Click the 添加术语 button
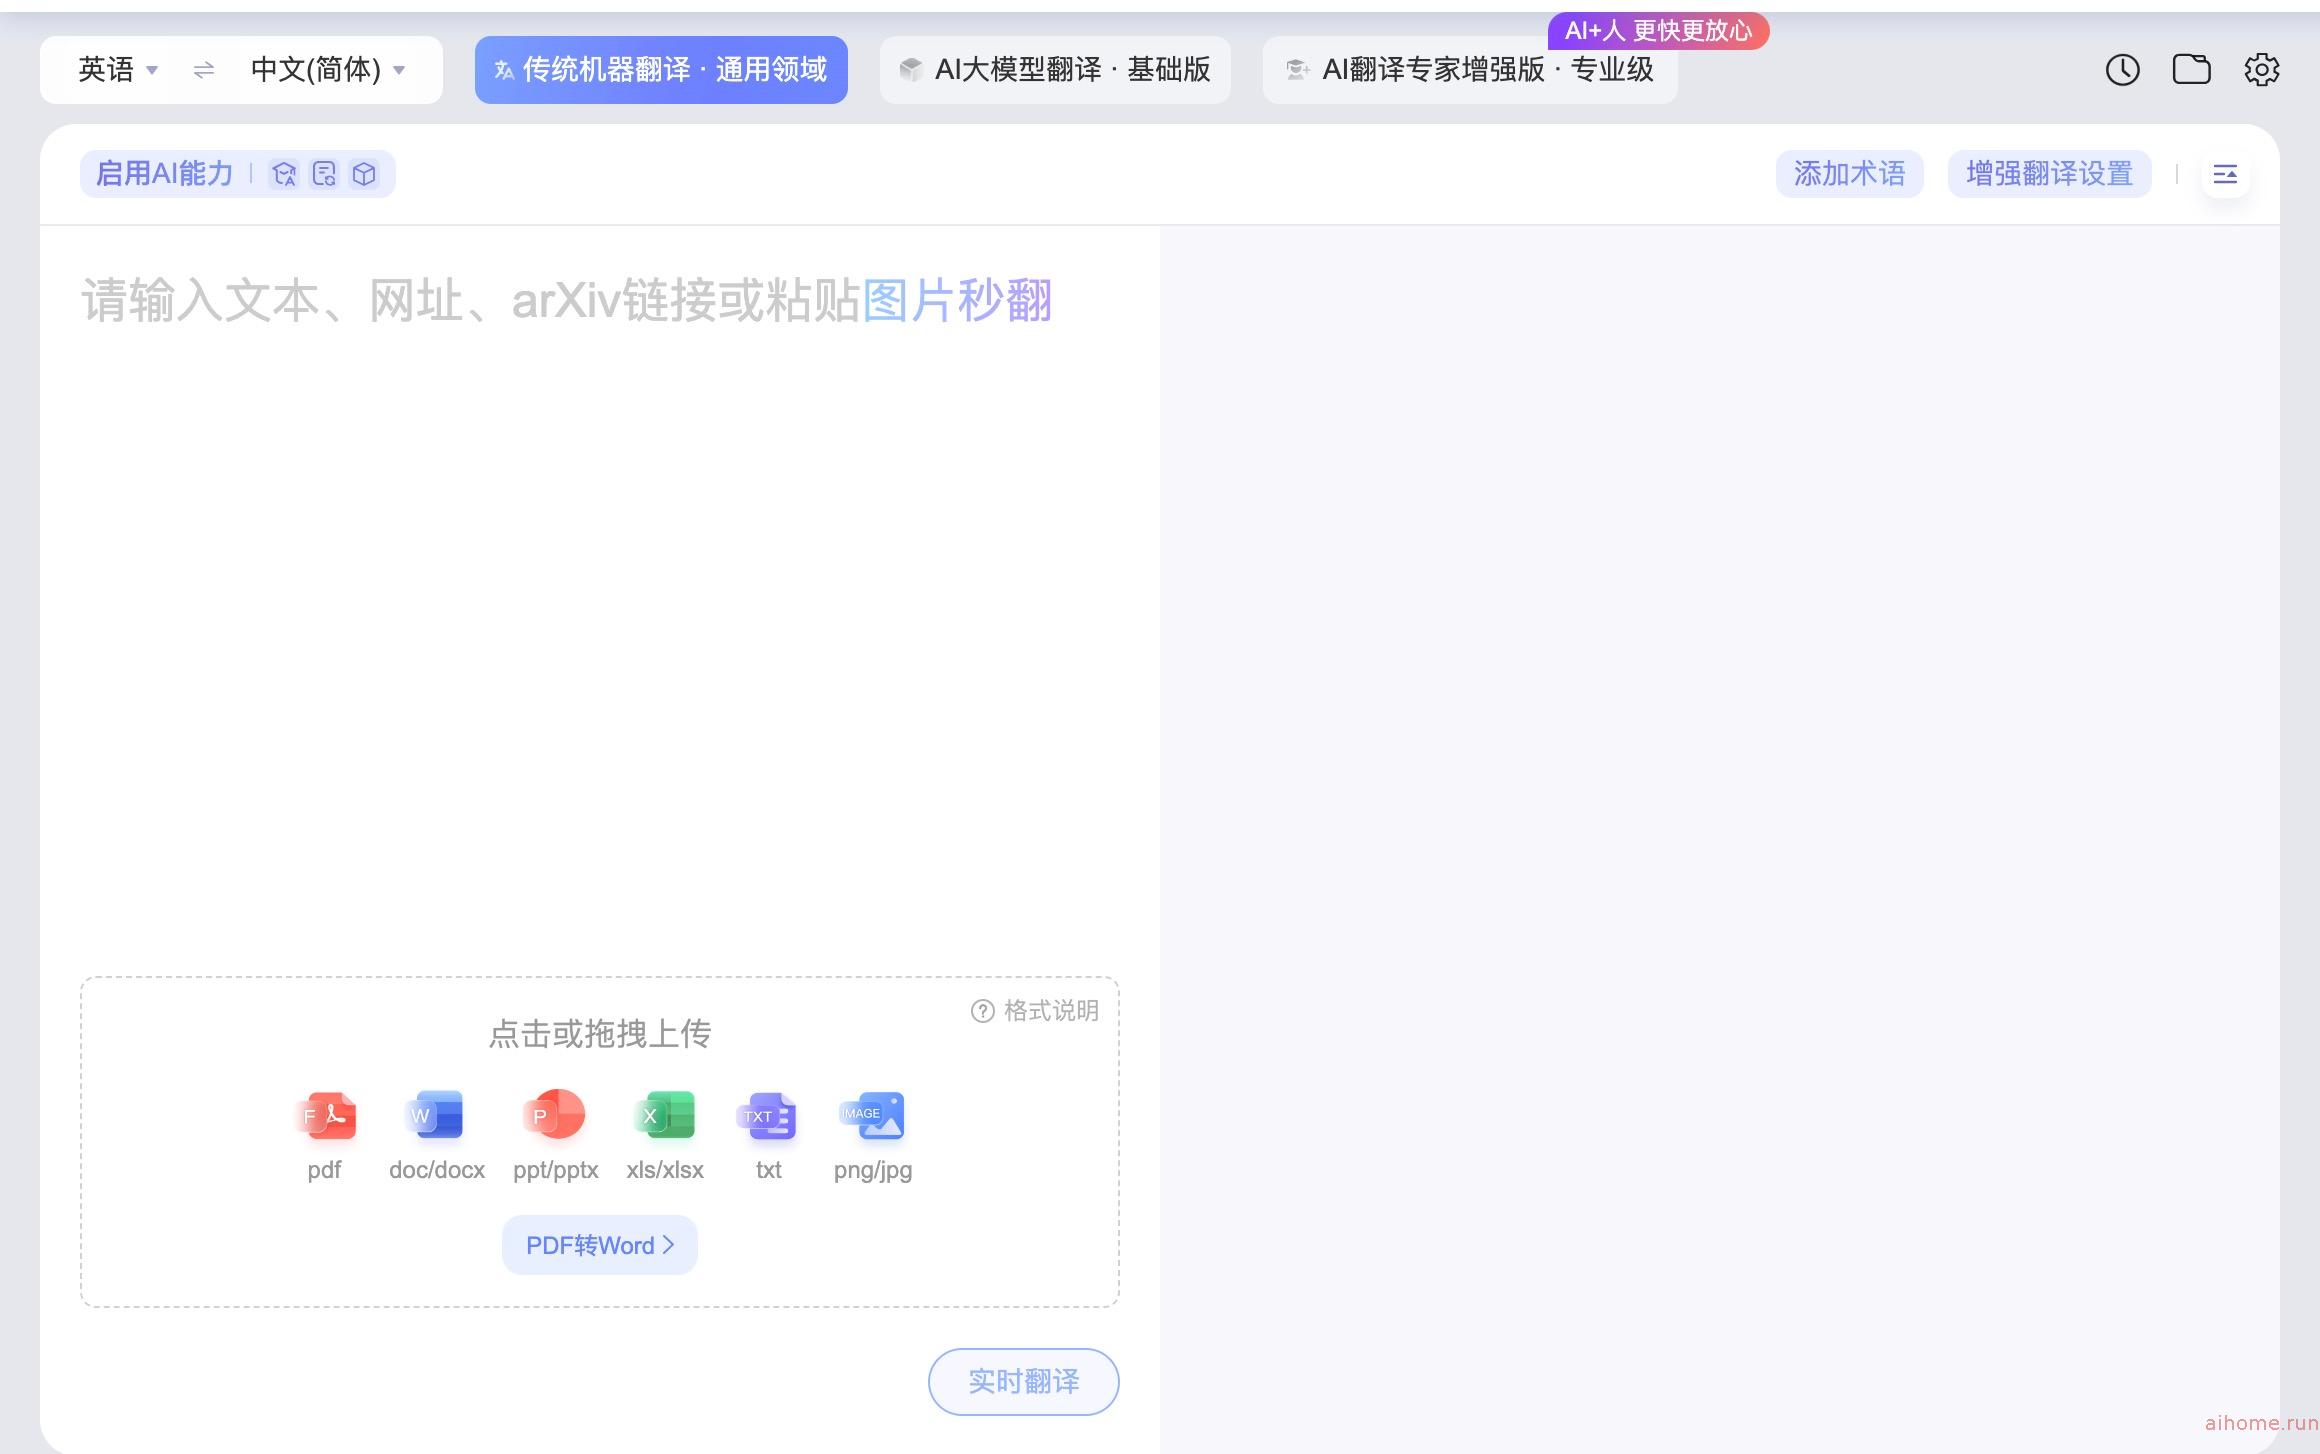This screenshot has height=1454, width=2320. [1849, 174]
